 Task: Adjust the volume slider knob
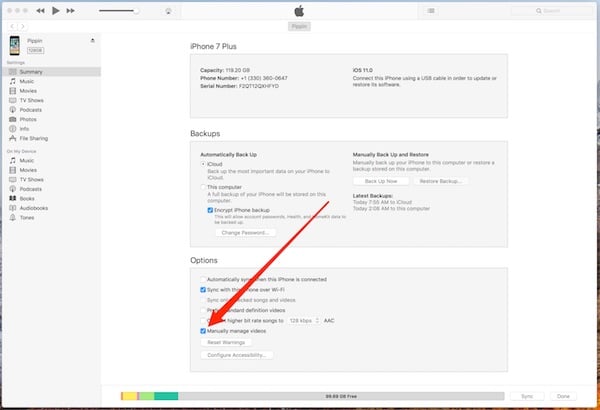click(135, 11)
